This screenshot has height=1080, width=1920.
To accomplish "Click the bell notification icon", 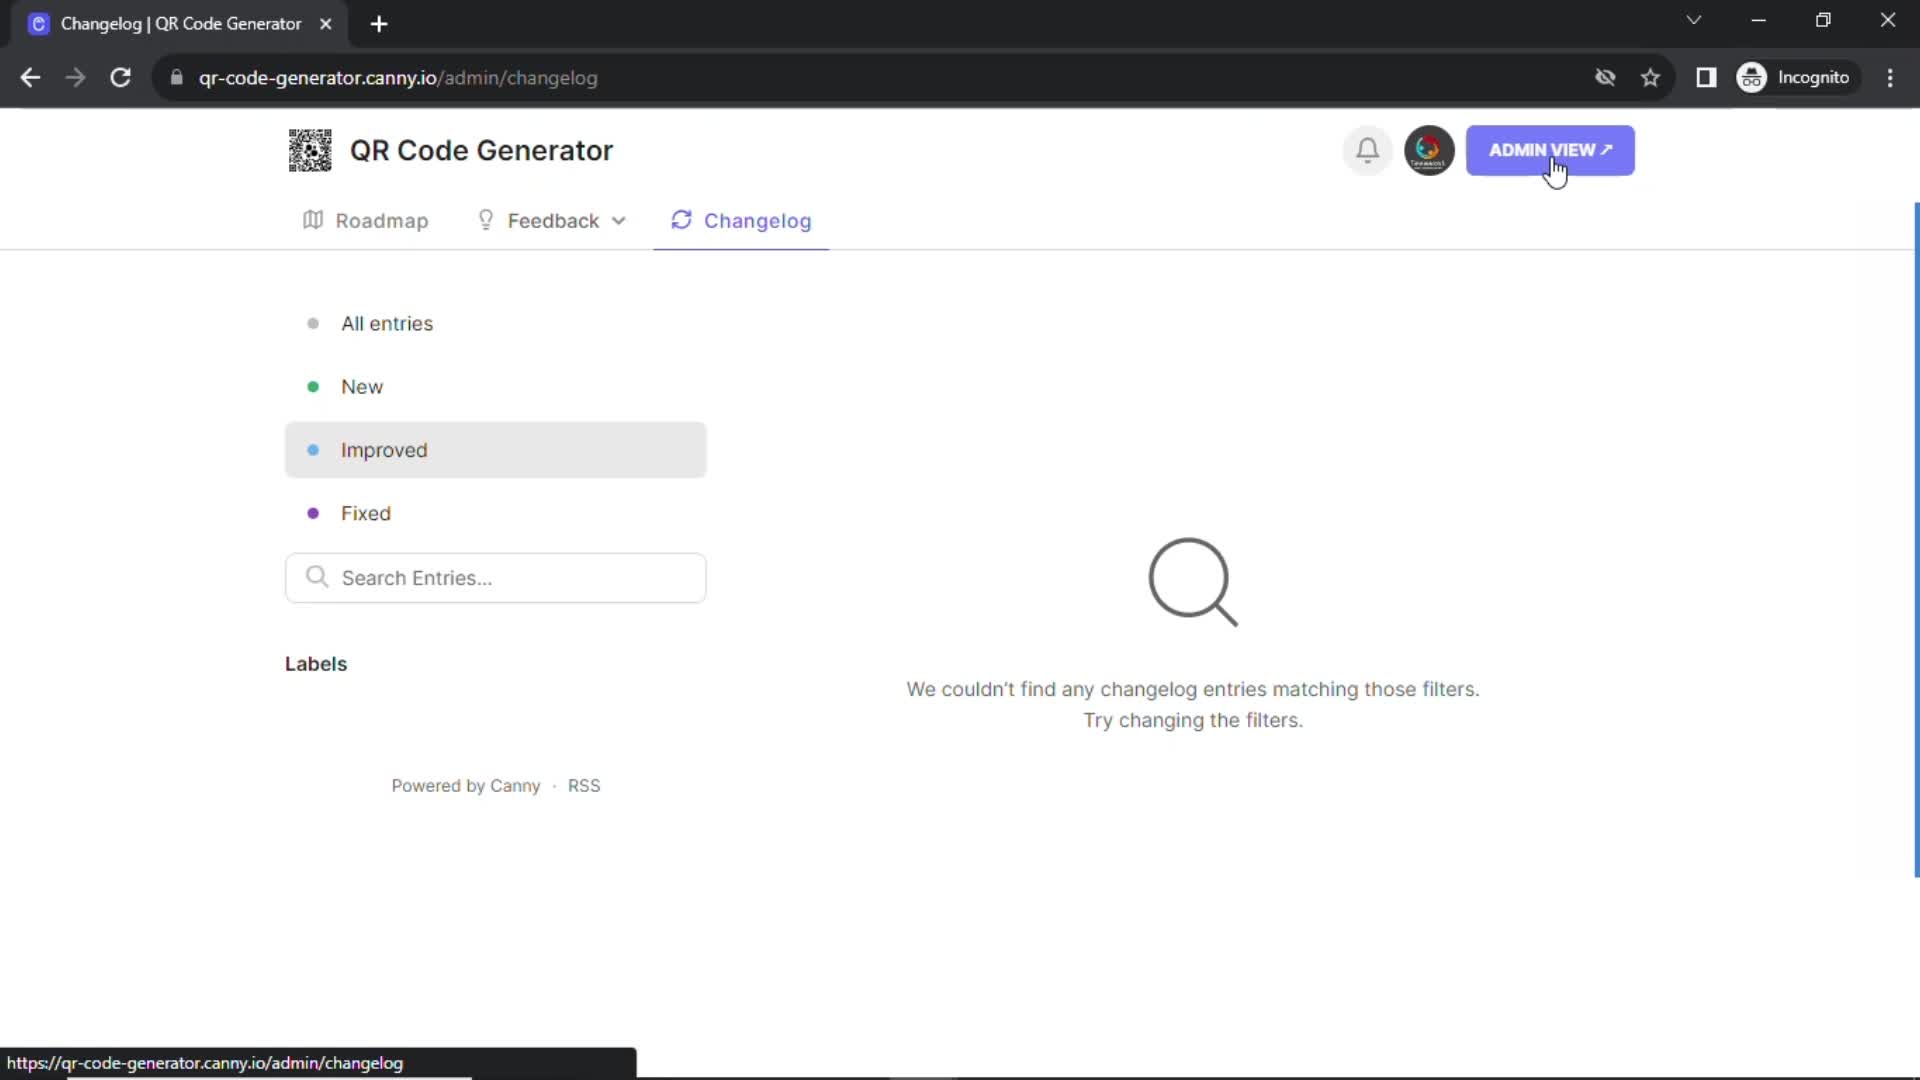I will (1365, 149).
